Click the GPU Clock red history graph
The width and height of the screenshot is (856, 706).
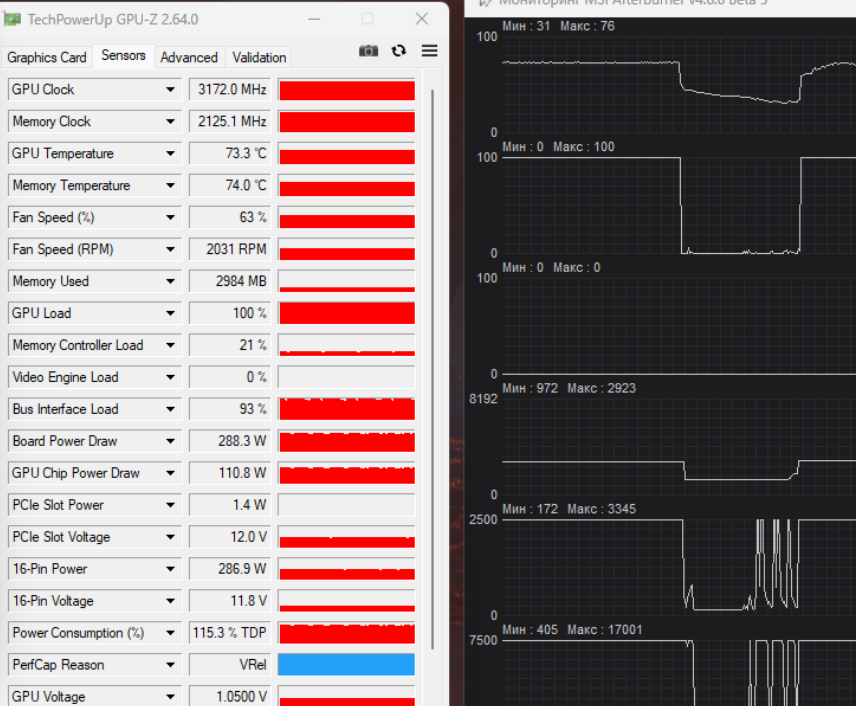click(347, 90)
